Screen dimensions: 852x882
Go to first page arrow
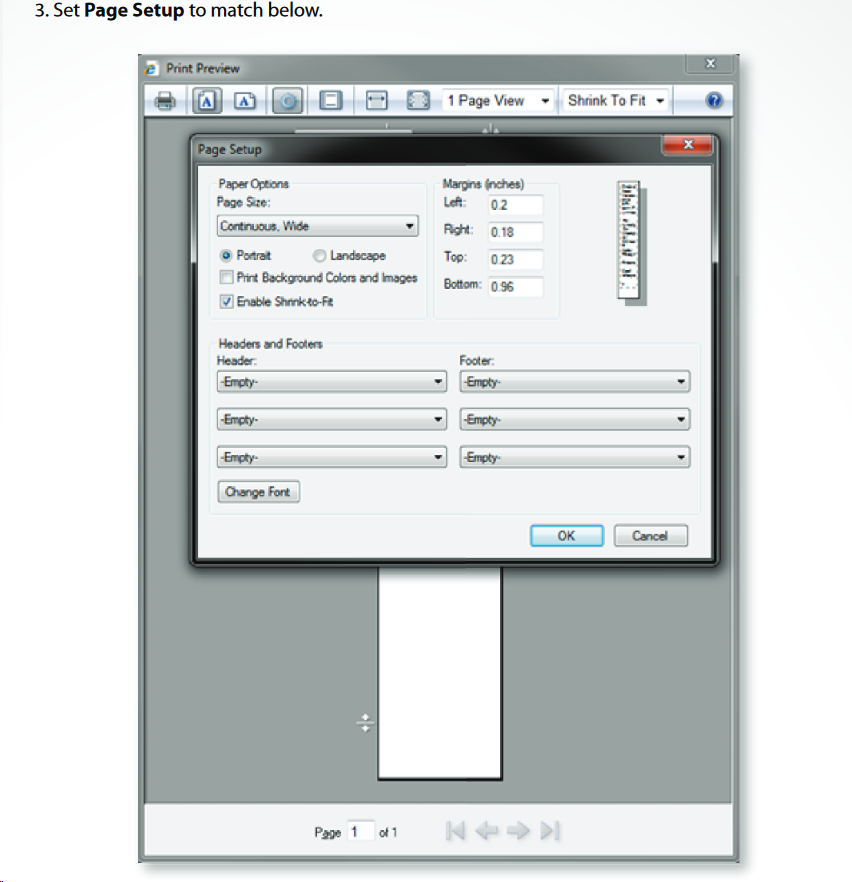pyautogui.click(x=455, y=831)
